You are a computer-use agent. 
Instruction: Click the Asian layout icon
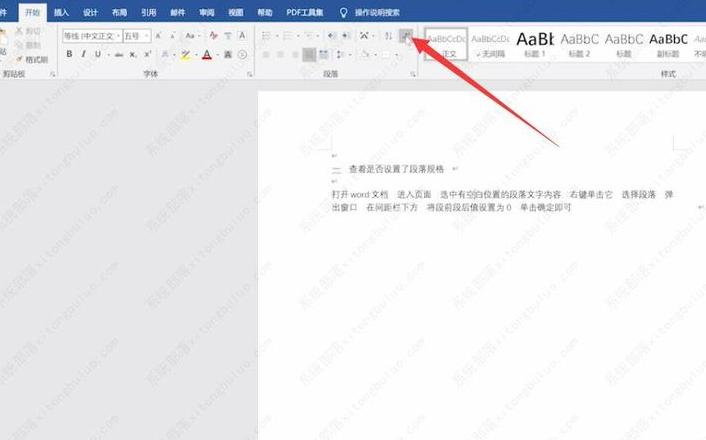coord(364,36)
